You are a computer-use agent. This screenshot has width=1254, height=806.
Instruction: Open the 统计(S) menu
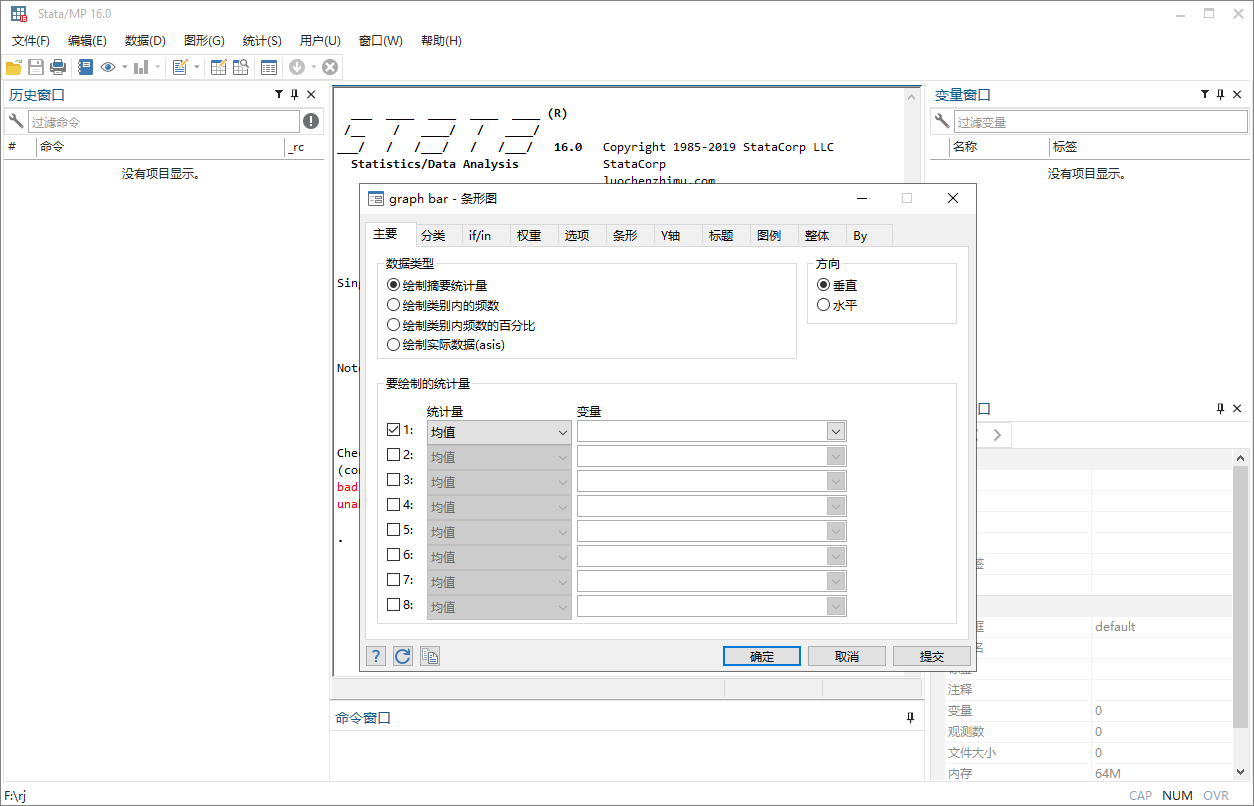261,41
